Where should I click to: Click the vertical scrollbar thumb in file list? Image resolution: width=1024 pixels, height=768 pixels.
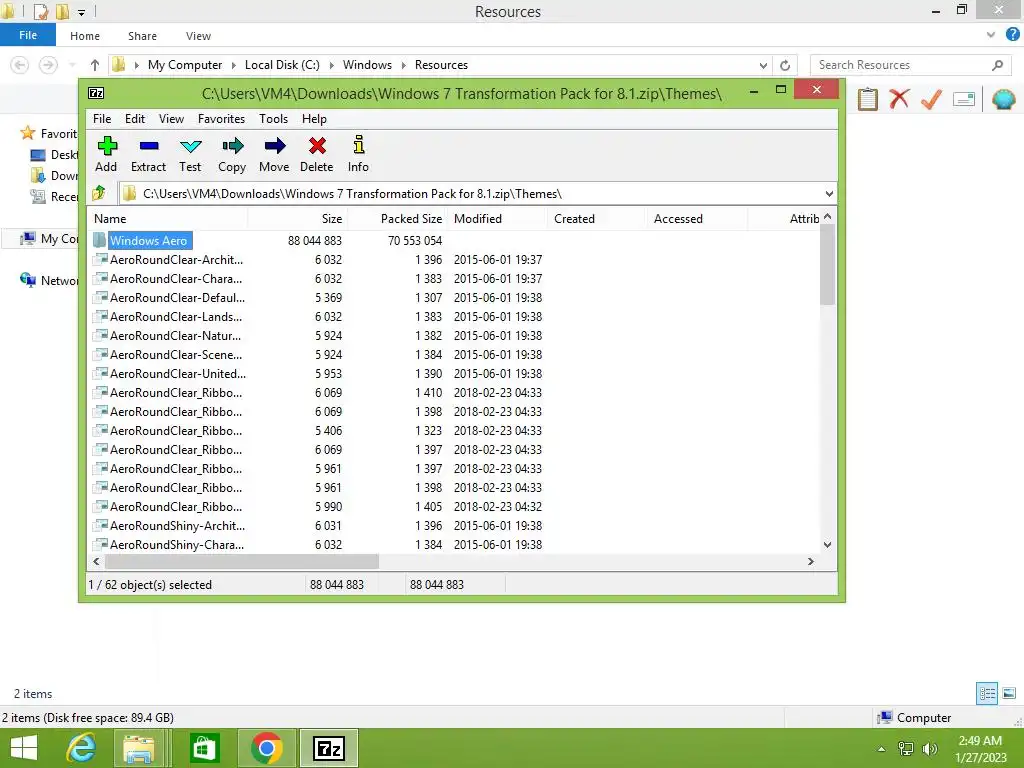pos(827,265)
